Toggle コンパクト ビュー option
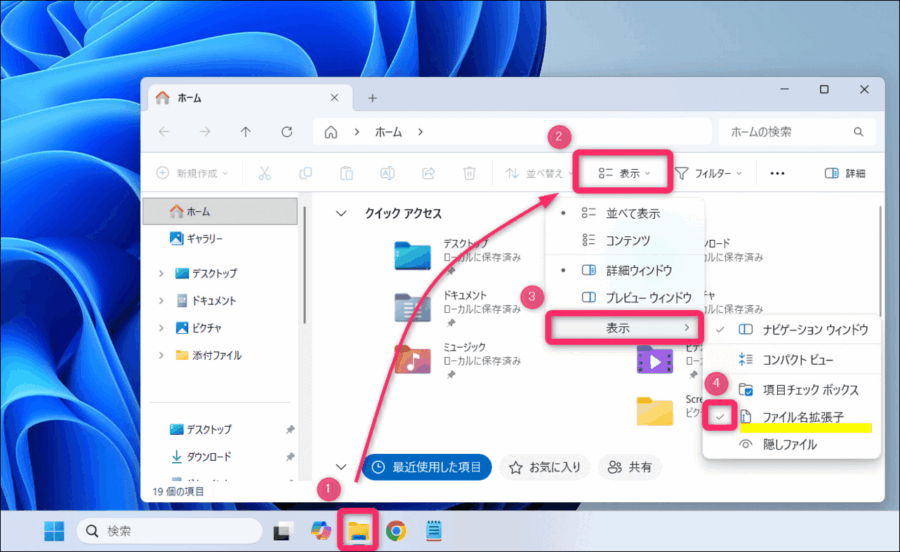 792,360
